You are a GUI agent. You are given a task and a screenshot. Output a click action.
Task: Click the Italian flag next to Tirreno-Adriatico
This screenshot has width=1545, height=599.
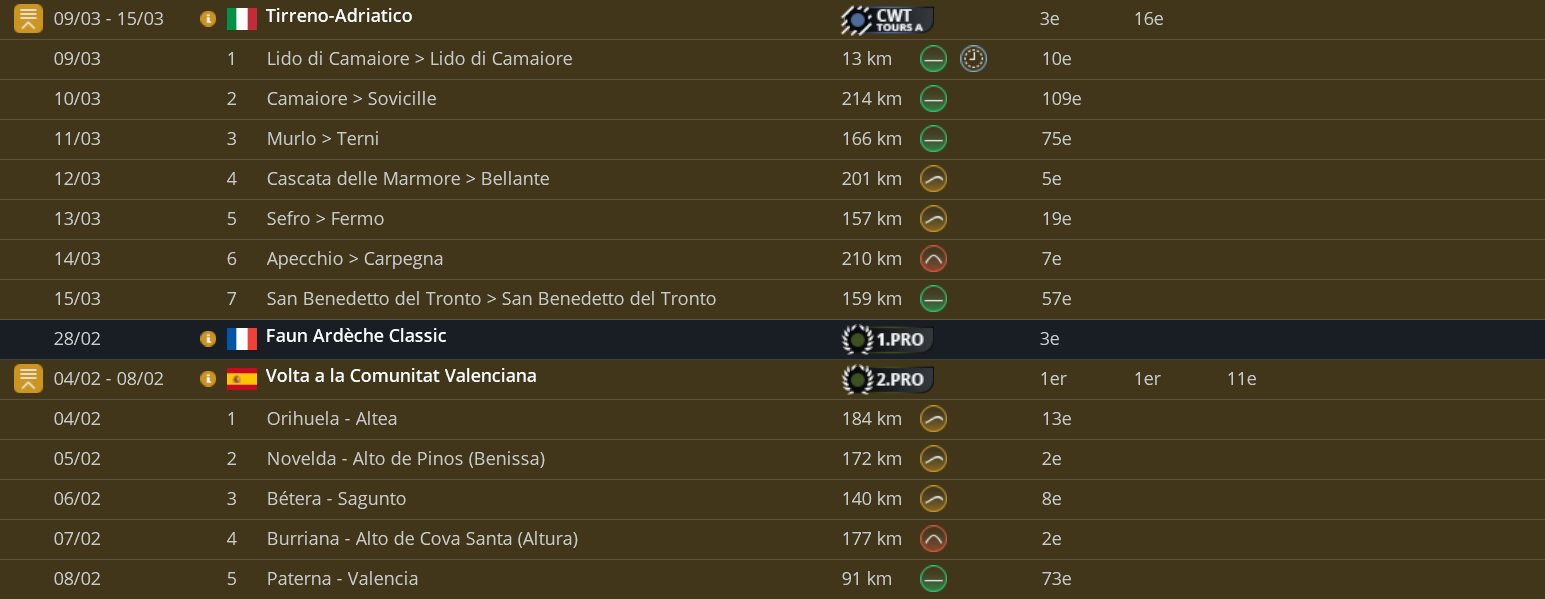click(242, 19)
